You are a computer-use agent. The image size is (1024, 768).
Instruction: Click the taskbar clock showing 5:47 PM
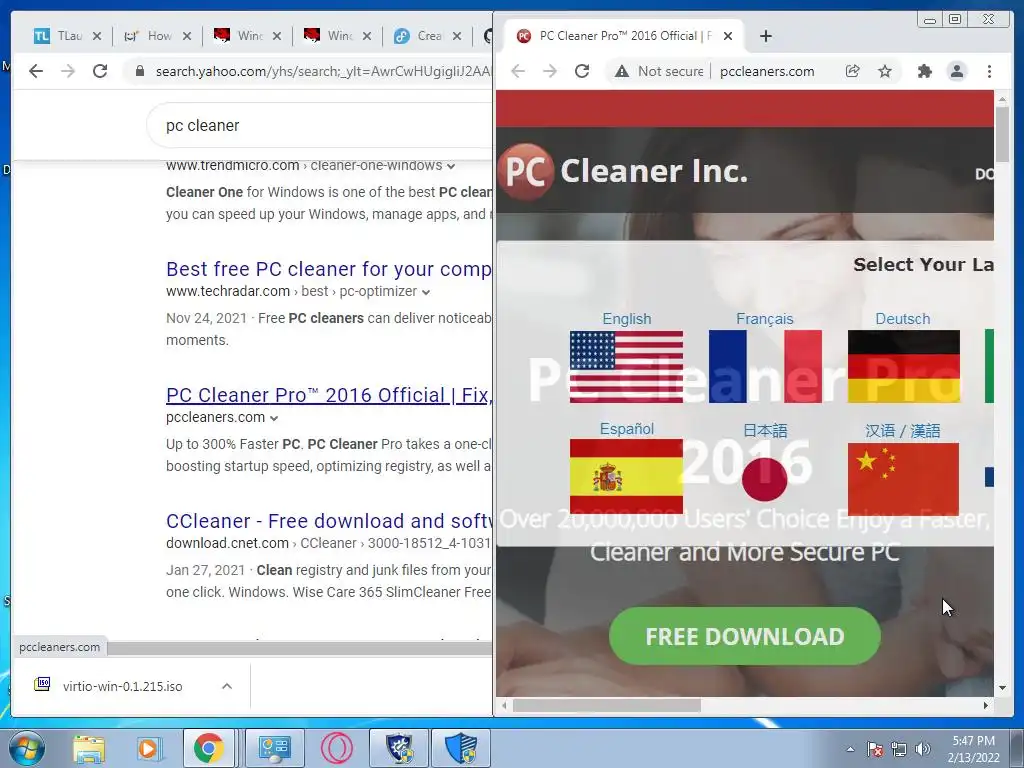[974, 749]
